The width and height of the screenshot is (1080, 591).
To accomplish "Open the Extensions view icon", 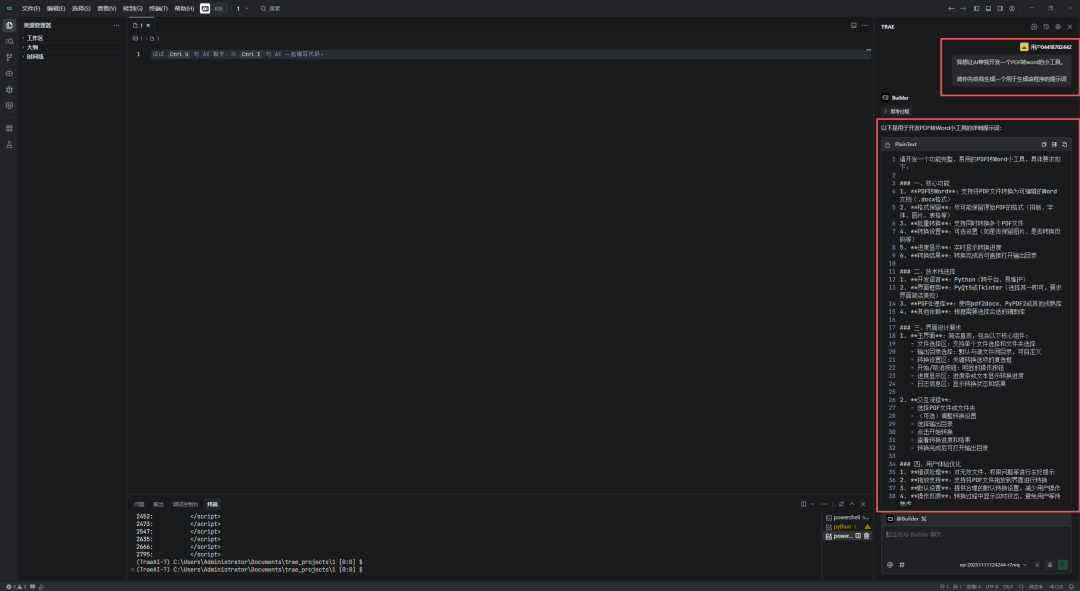I will click(x=9, y=128).
